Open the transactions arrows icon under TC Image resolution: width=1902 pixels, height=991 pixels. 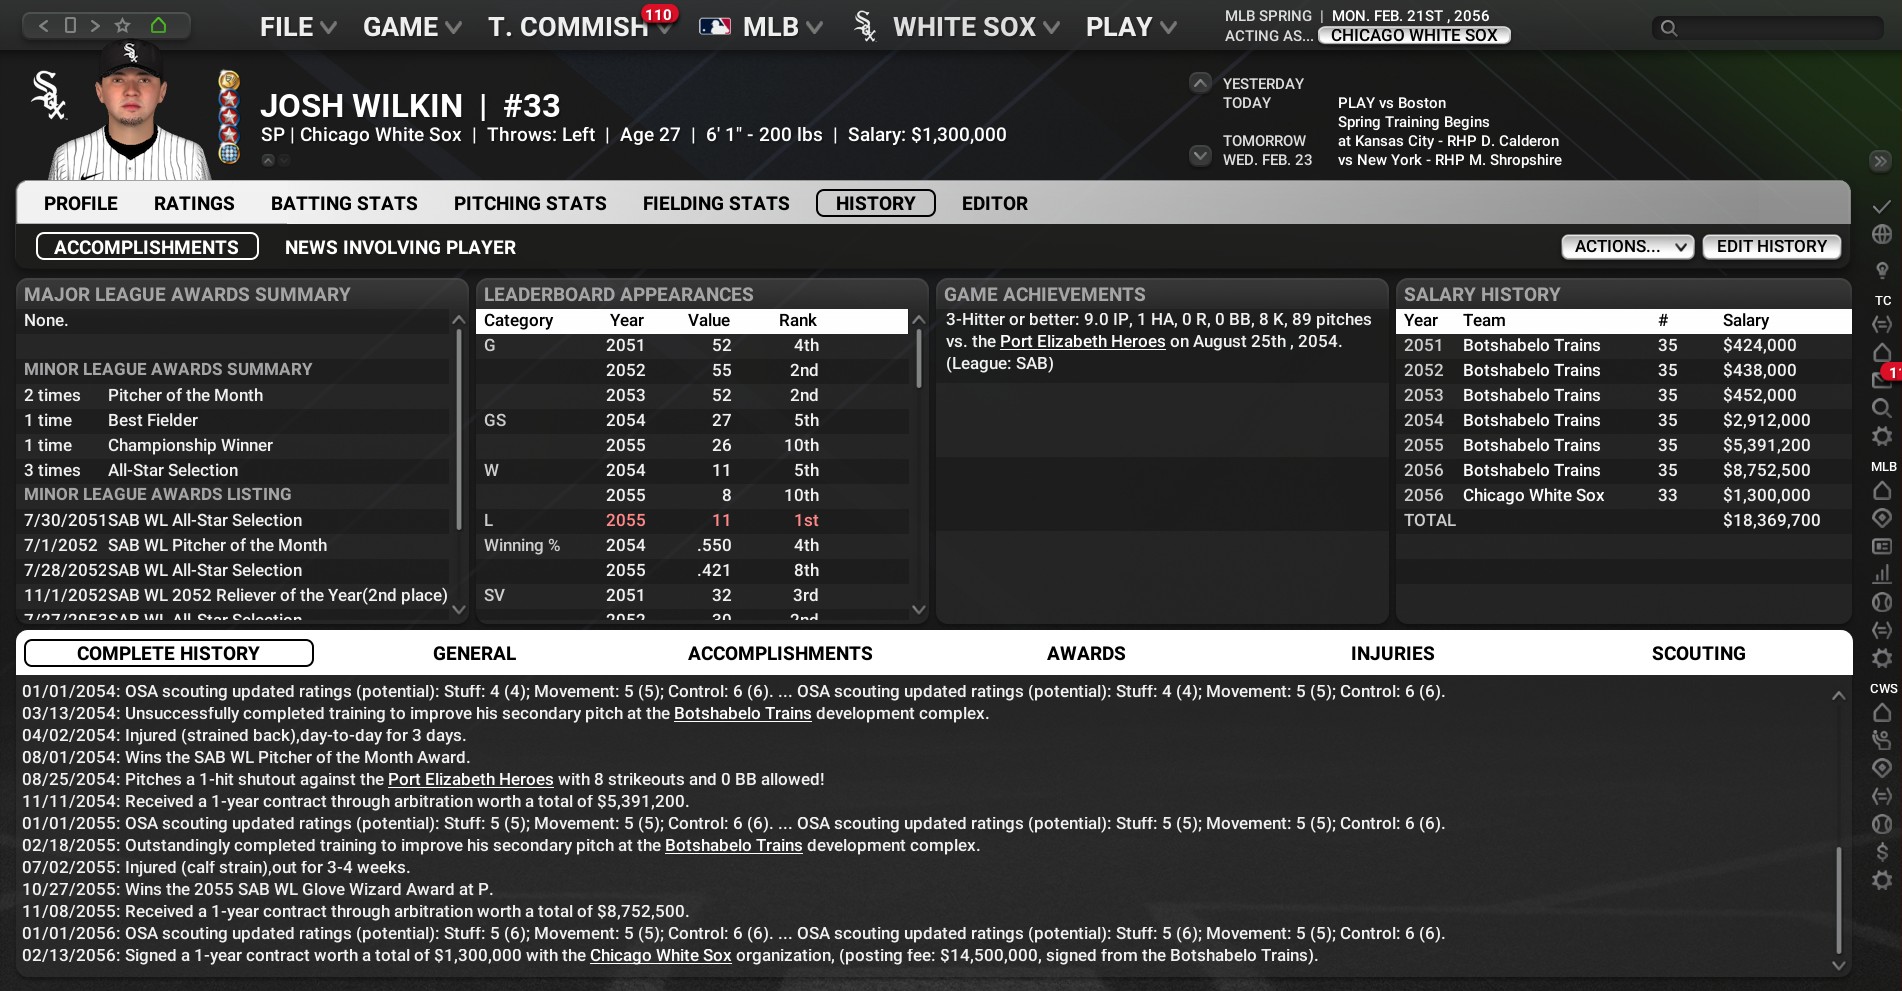1881,324
